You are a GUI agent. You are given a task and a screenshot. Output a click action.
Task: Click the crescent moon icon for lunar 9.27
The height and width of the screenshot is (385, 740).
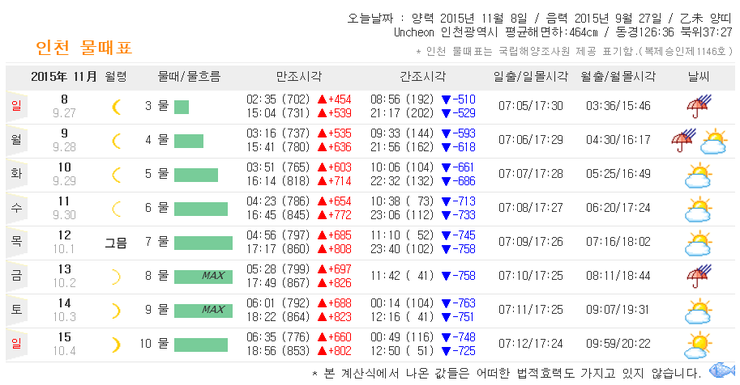(116, 107)
